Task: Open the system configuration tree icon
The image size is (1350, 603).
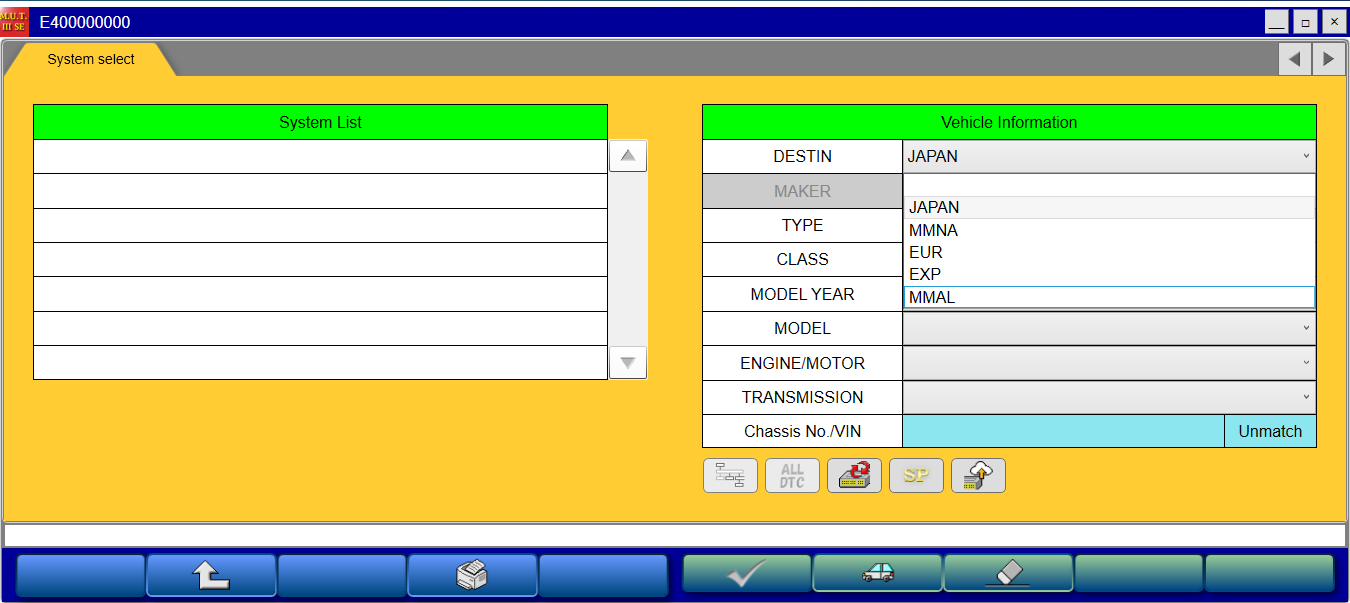Action: pyautogui.click(x=730, y=475)
